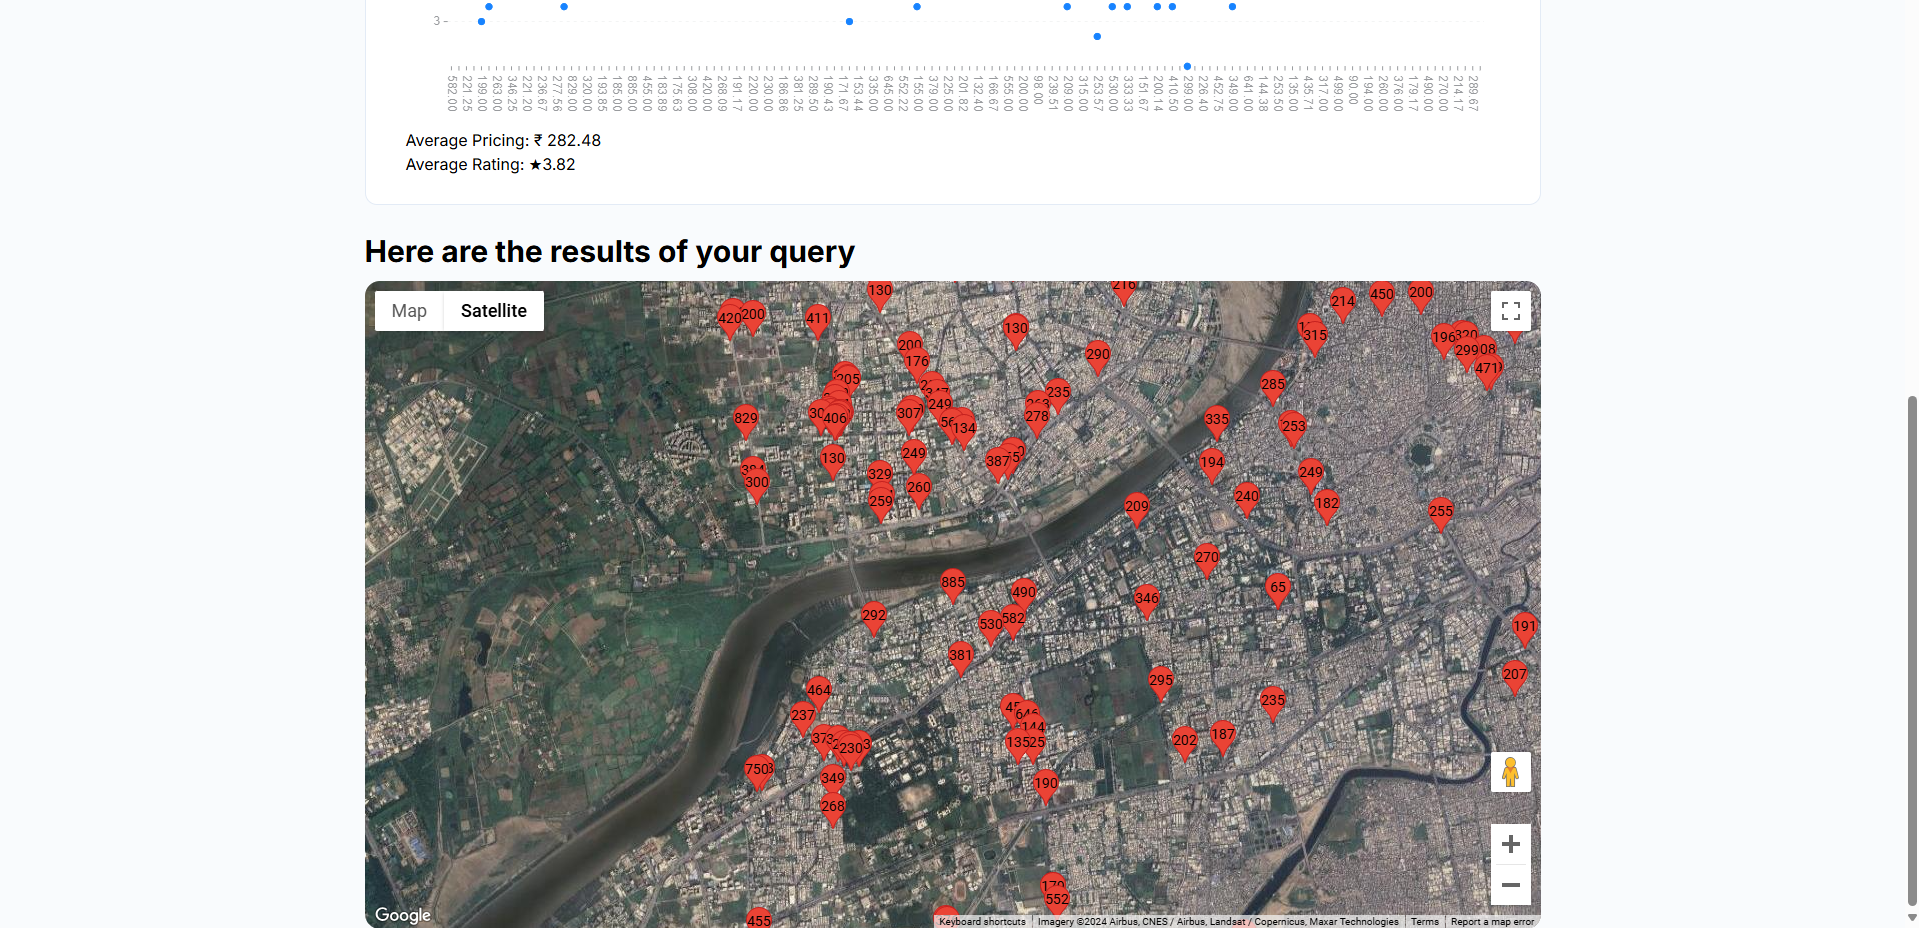Click the 'Average Rating: ★3.82' text

(x=490, y=165)
